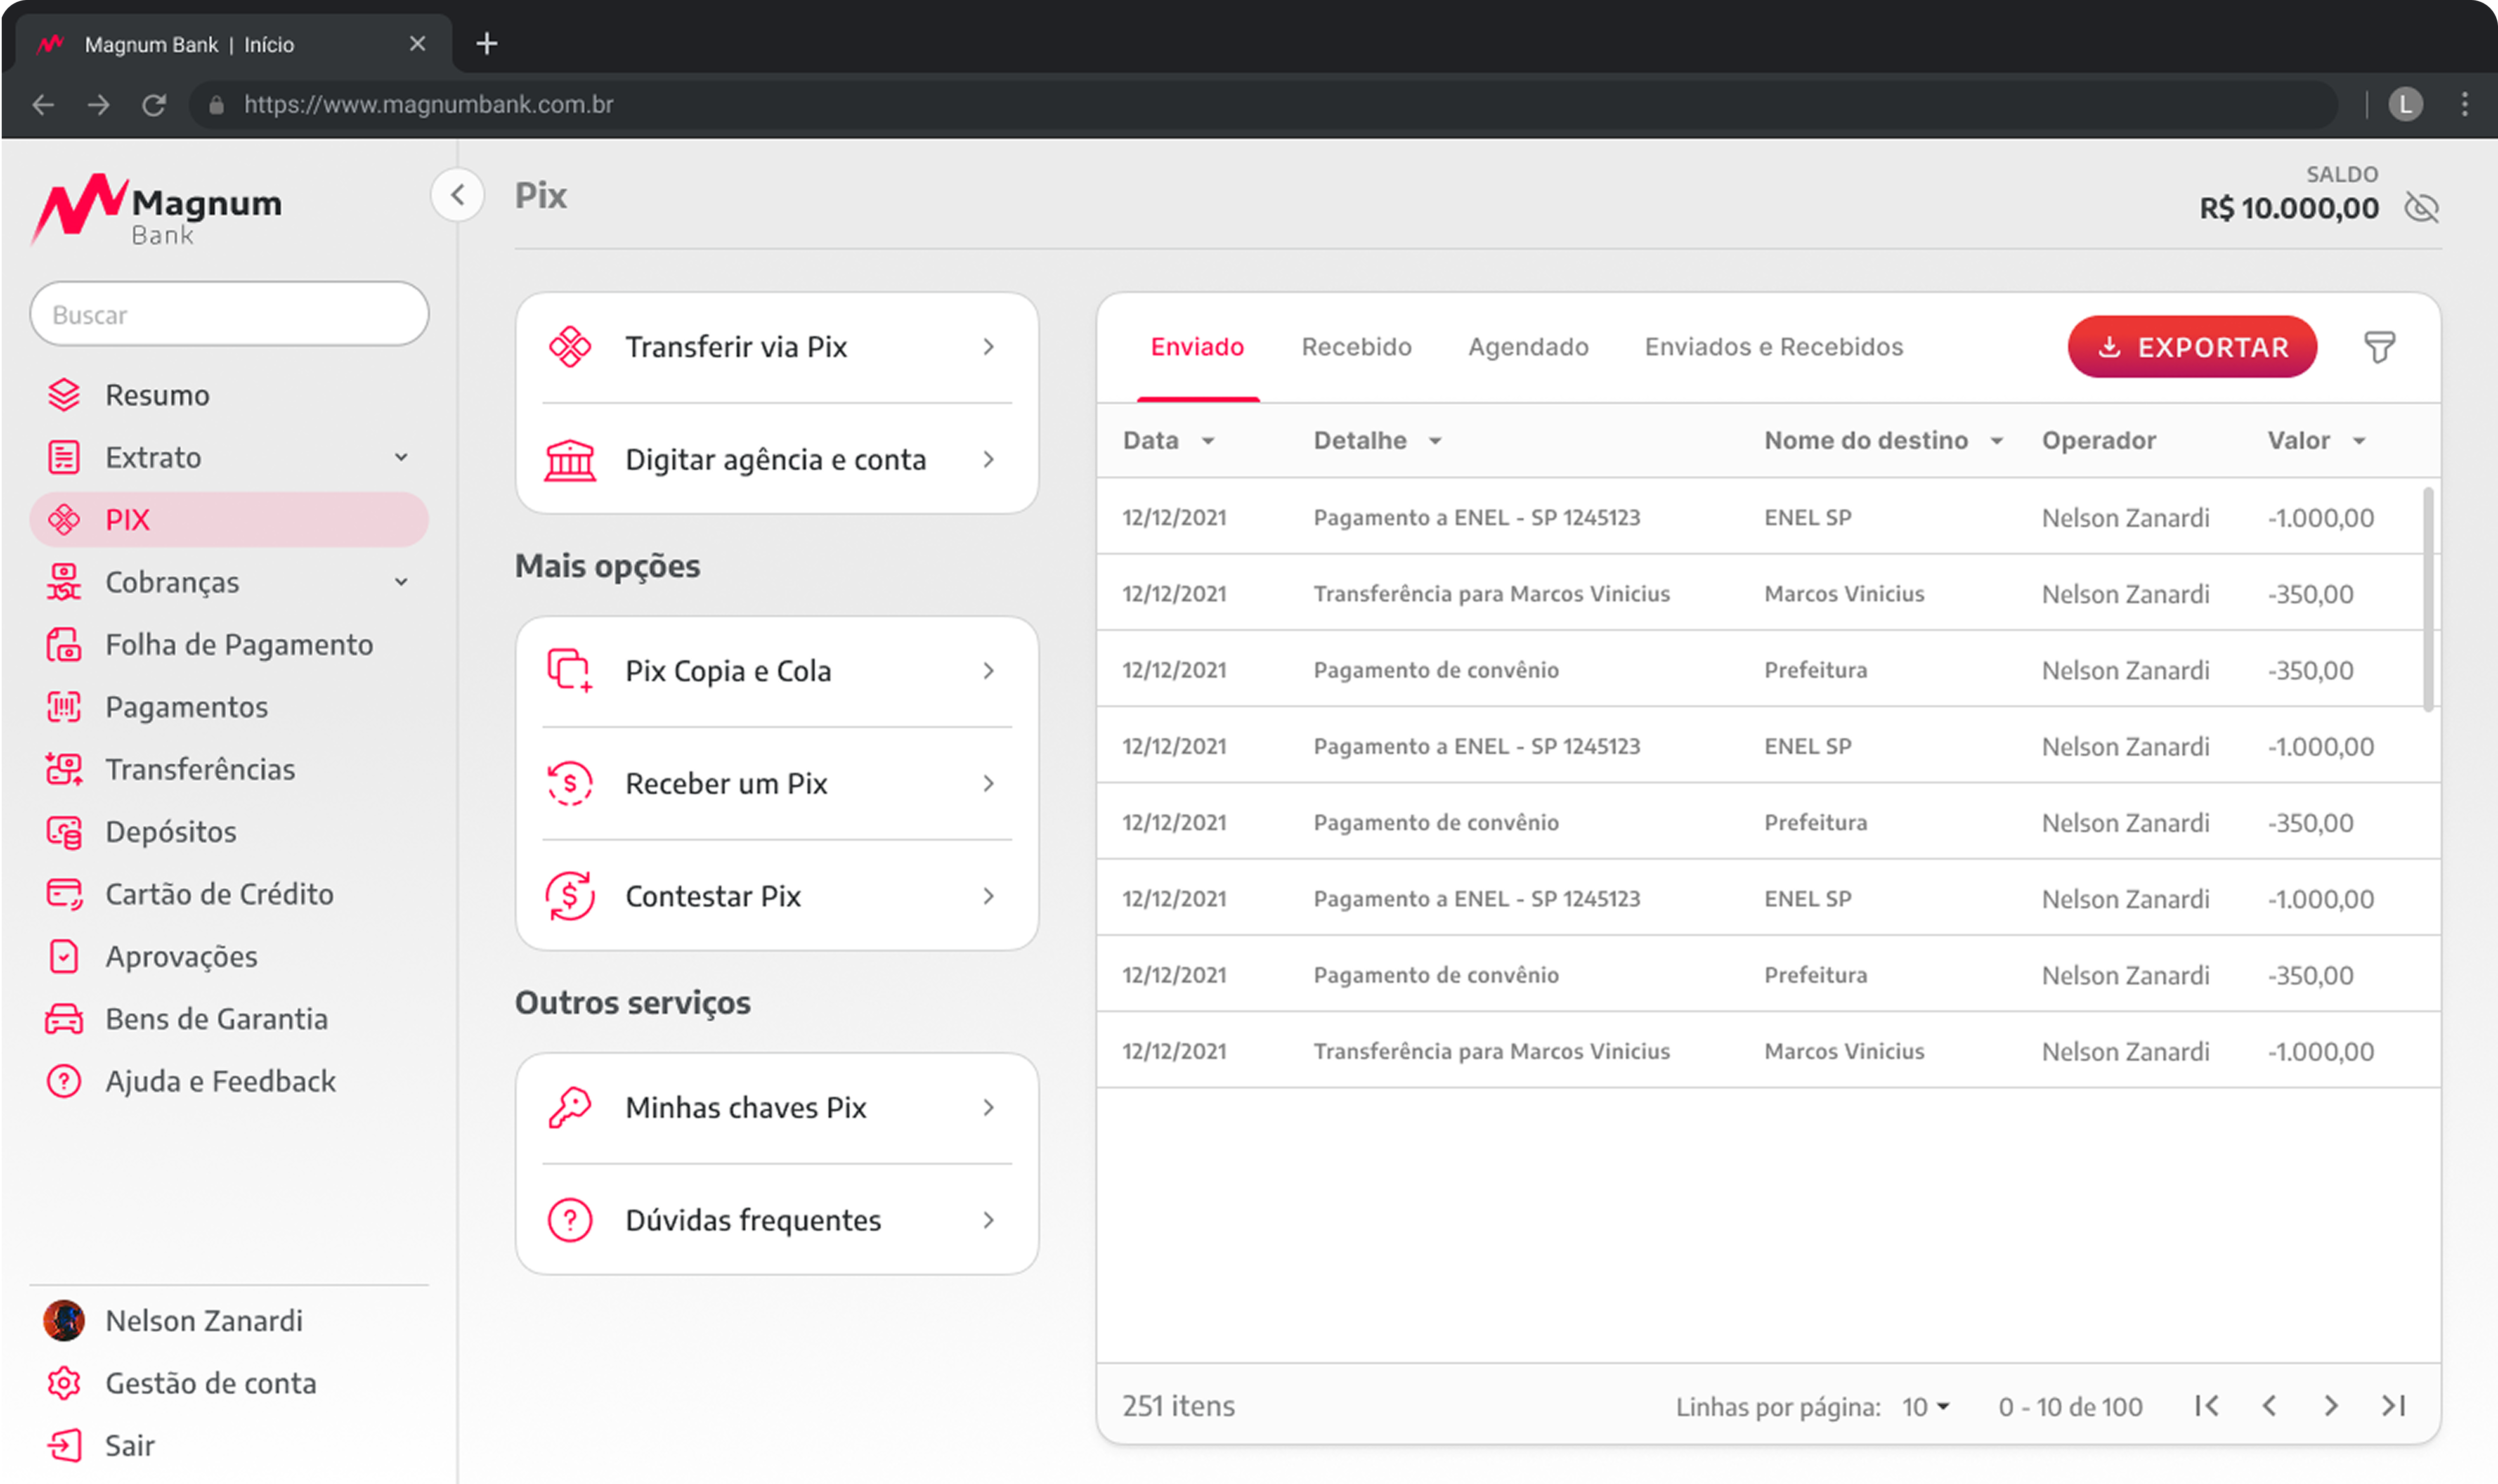Switch to Enviados e Recebidos tab
The width and height of the screenshot is (2498, 1484).
(x=1773, y=347)
